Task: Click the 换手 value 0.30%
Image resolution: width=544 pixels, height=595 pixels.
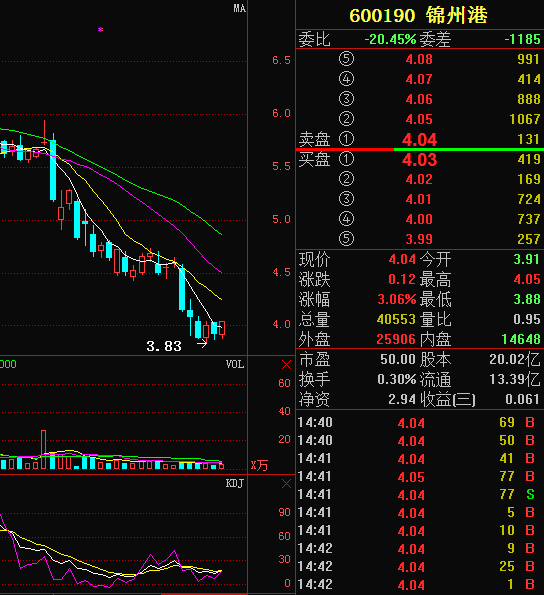Action: pyautogui.click(x=397, y=379)
